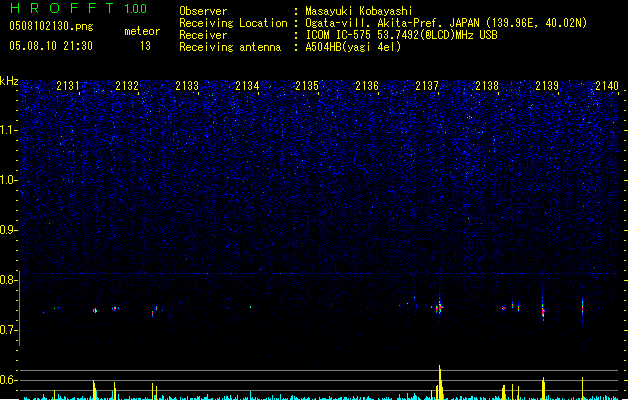Click the 0.9 kHz frequency label
The height and width of the screenshot is (400, 629).
point(8,230)
